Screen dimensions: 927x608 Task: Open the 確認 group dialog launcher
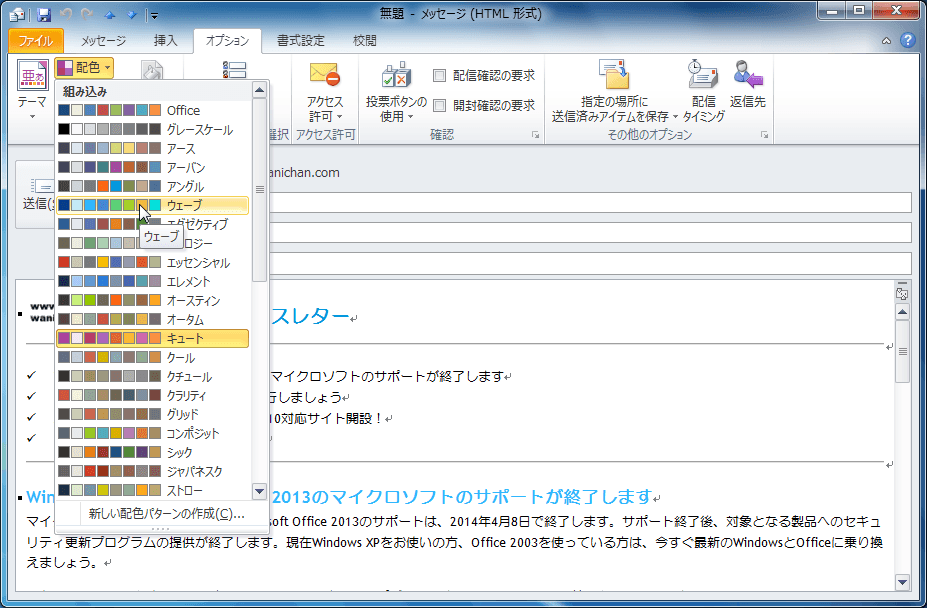pyautogui.click(x=536, y=135)
